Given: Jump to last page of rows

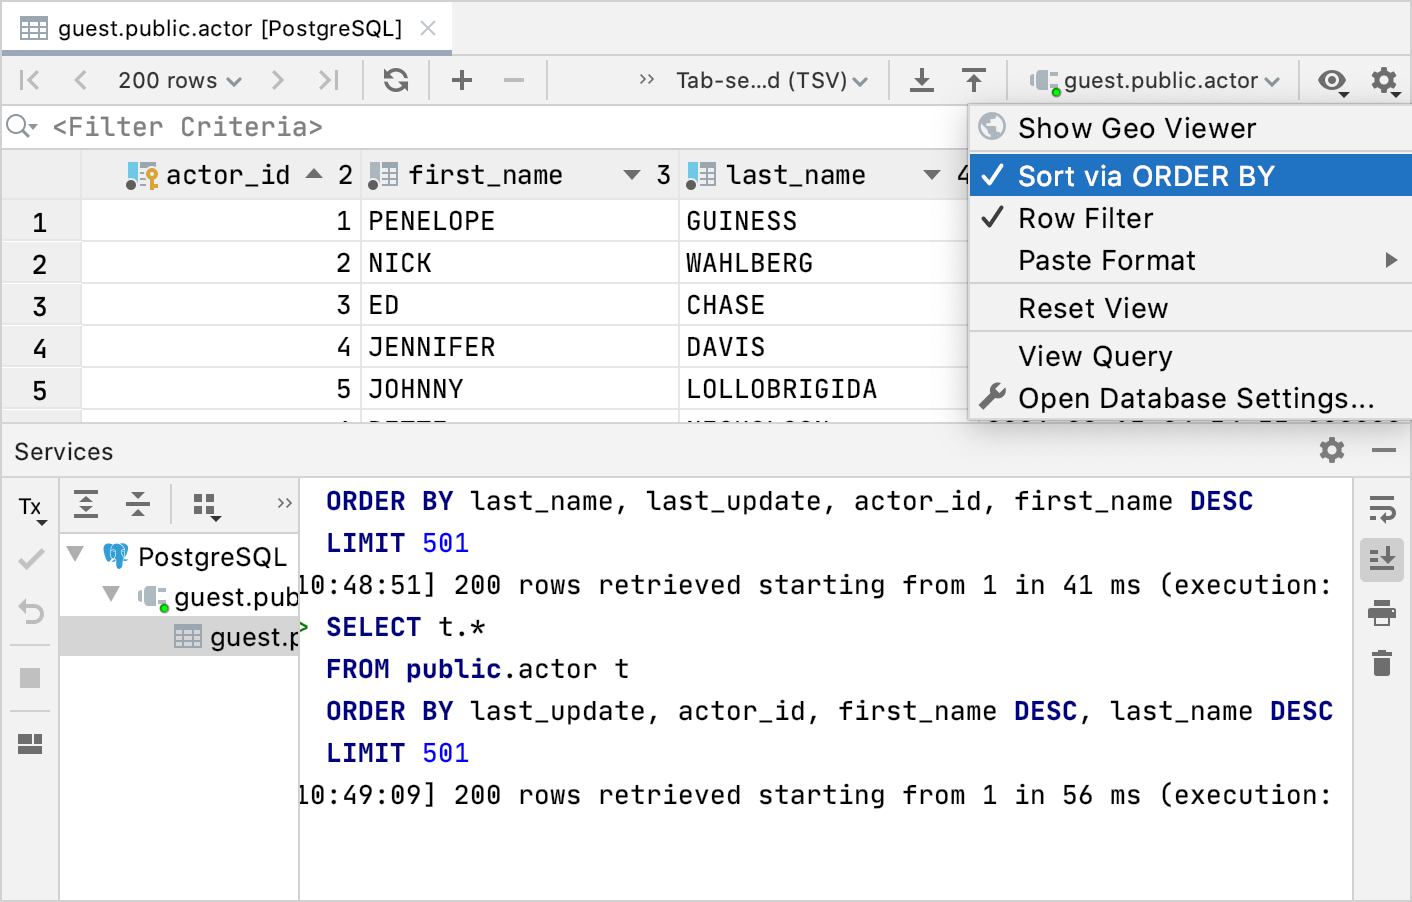Looking at the screenshot, I should (x=328, y=80).
